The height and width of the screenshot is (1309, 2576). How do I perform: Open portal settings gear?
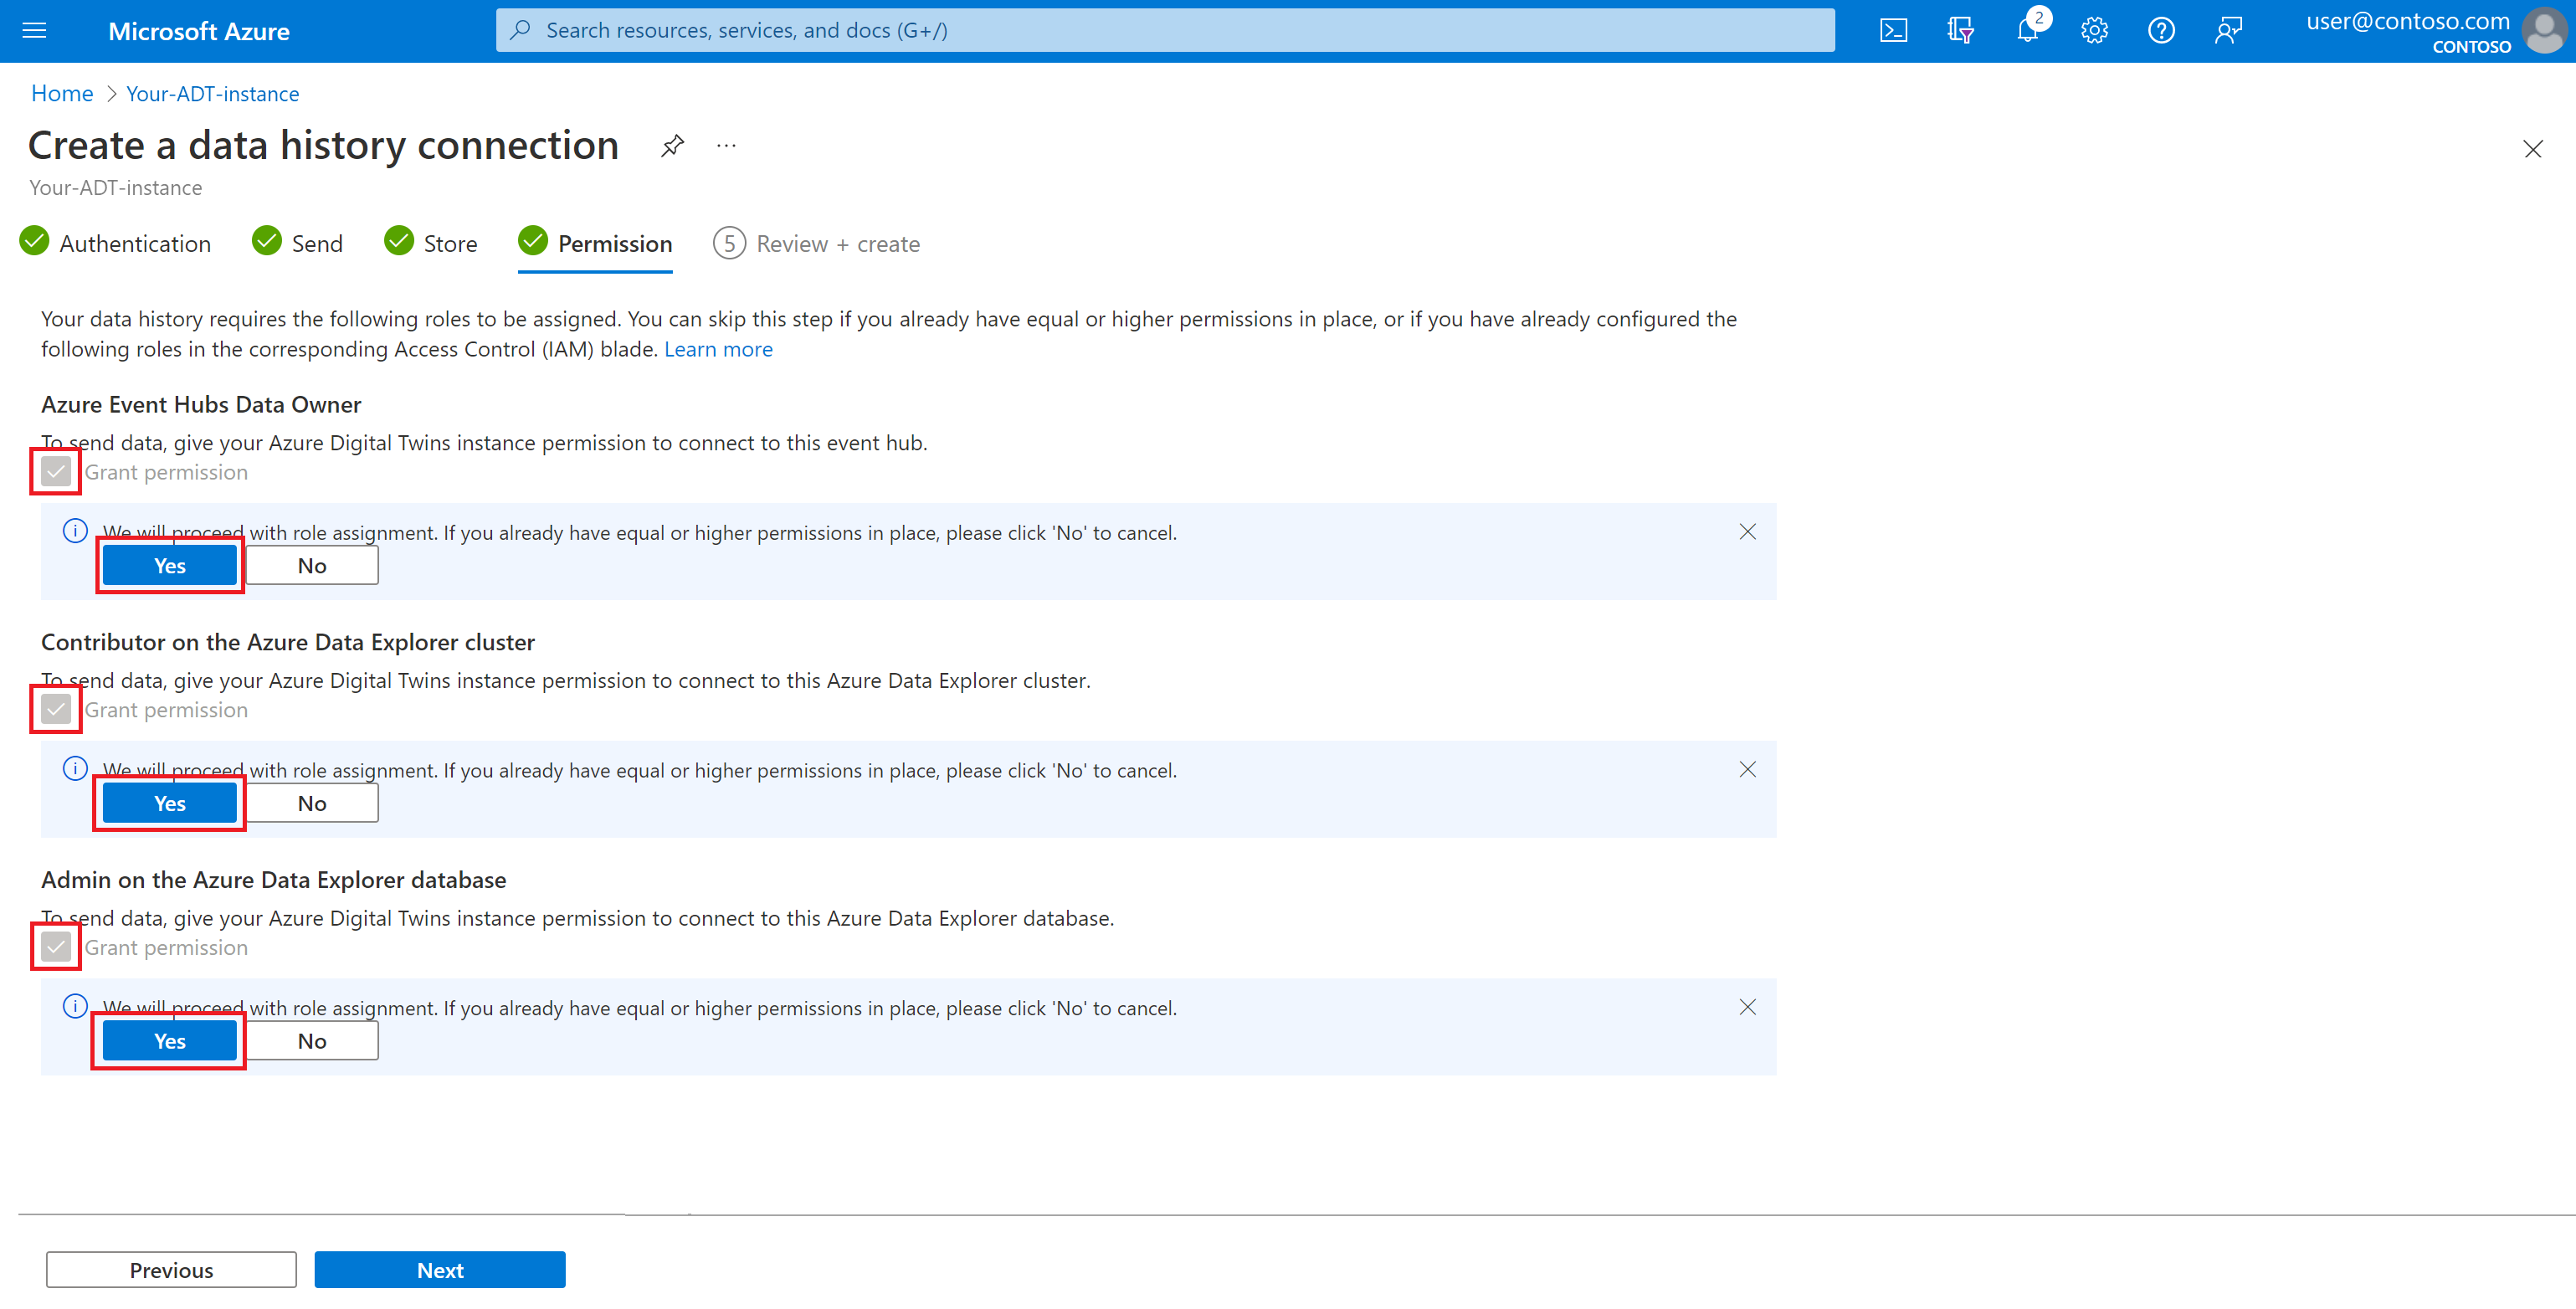[x=2094, y=31]
